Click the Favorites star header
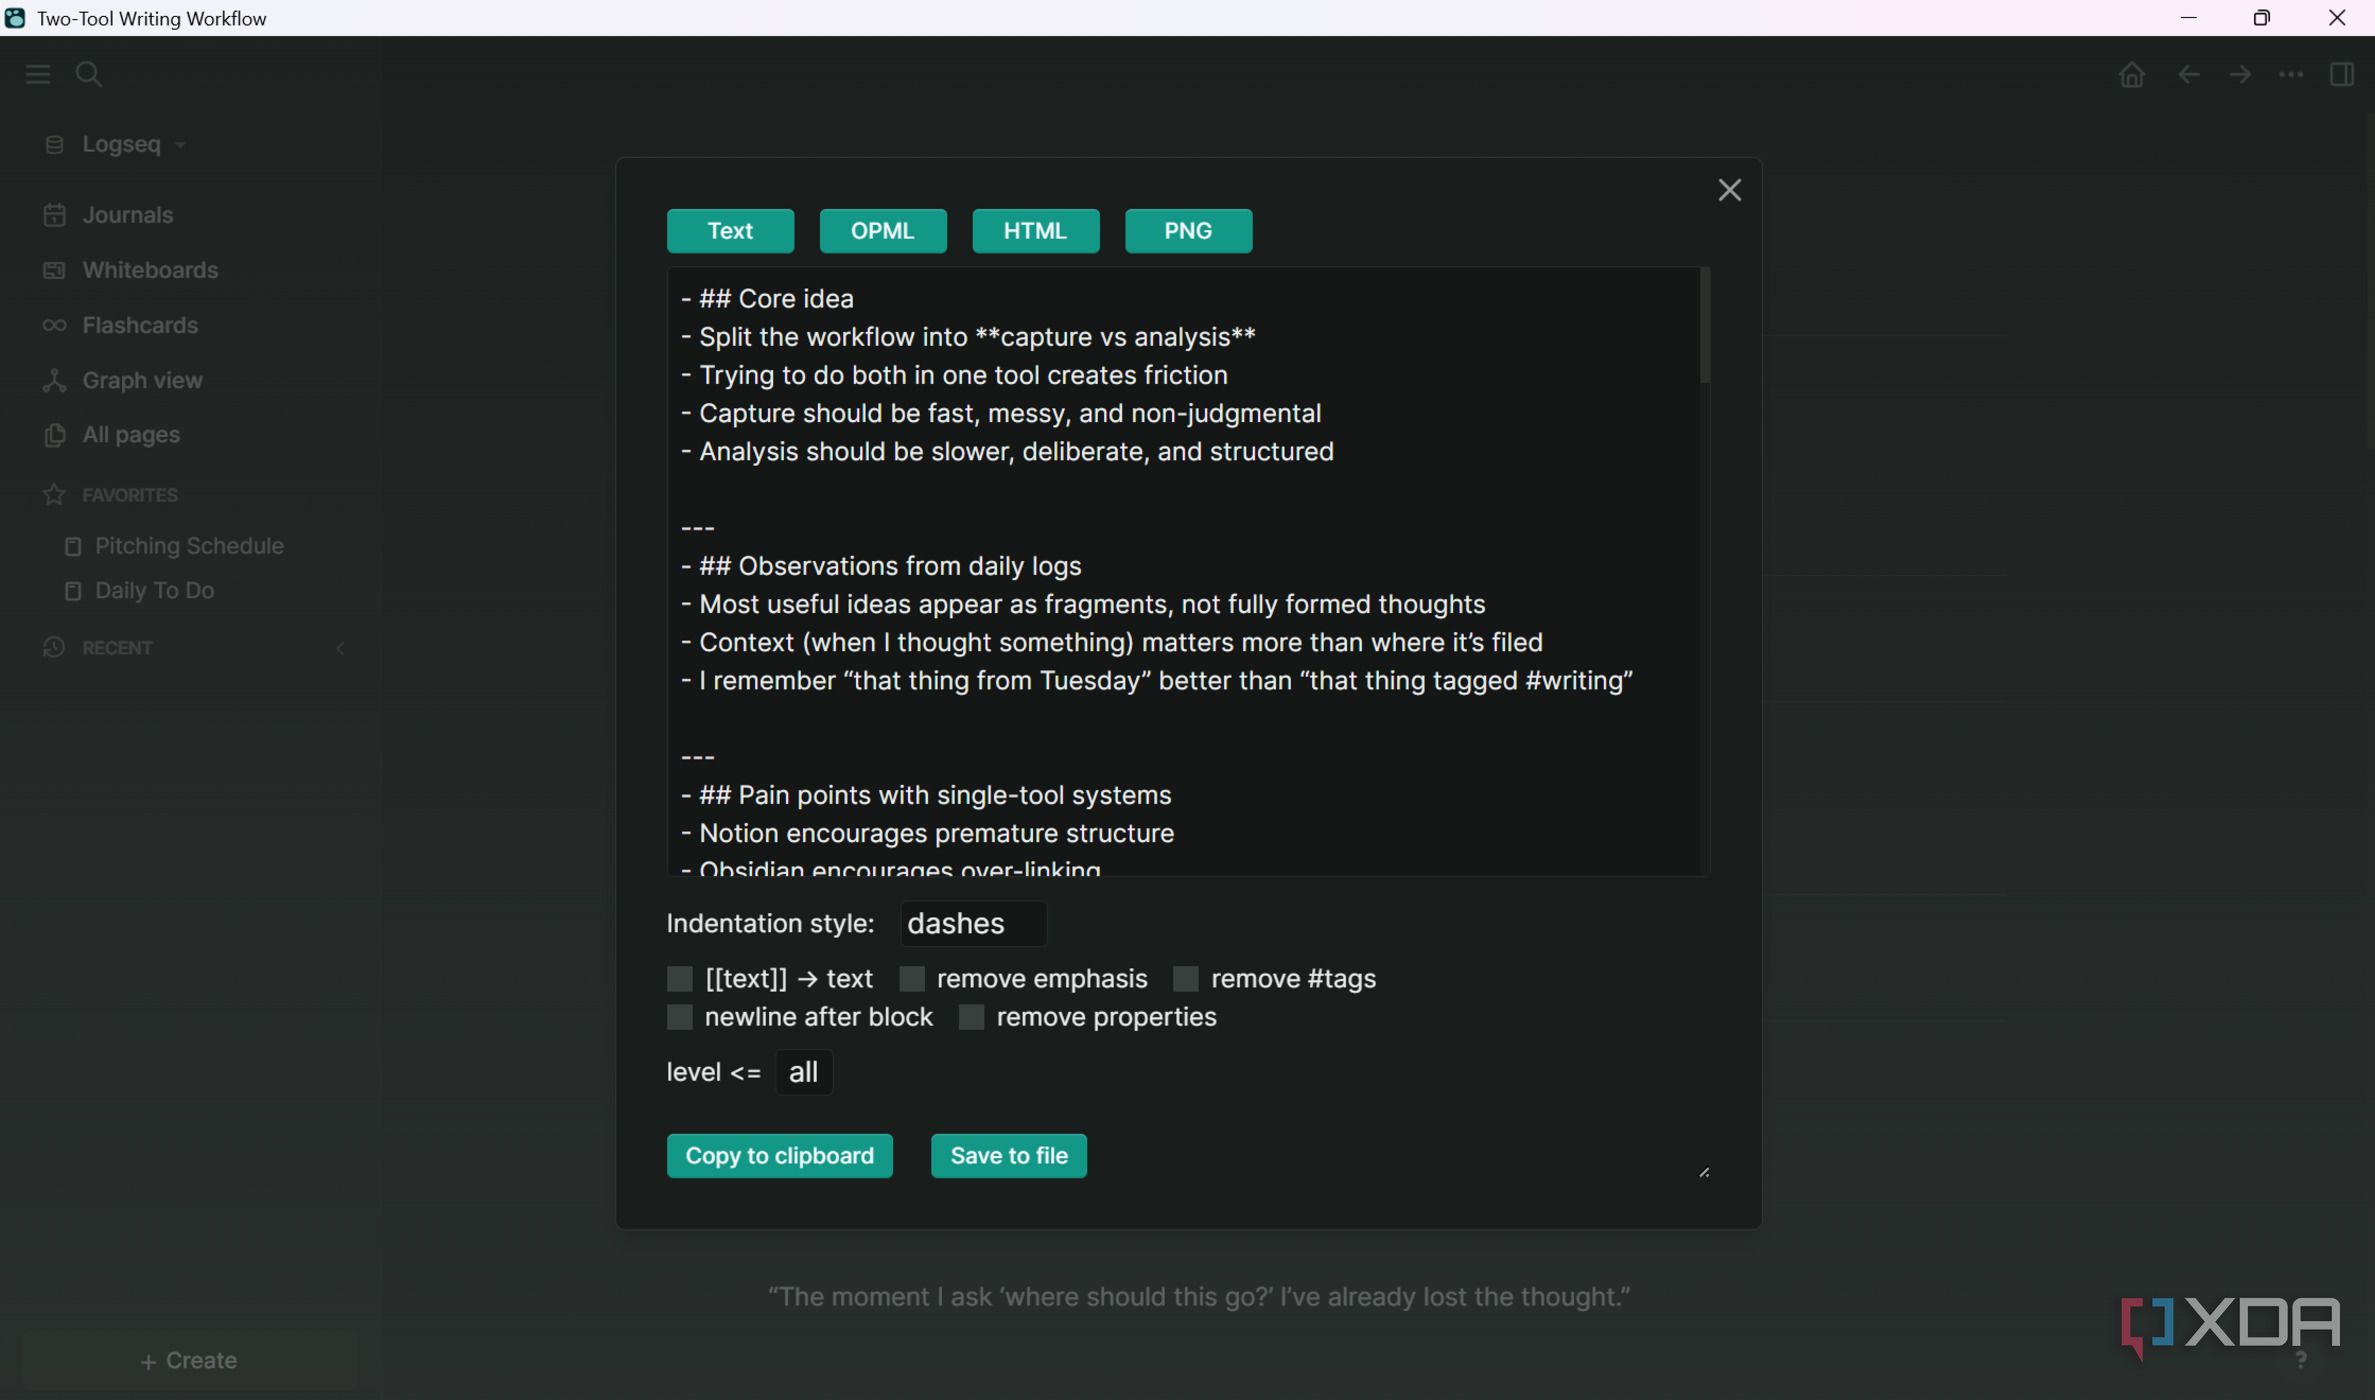Screen dimensions: 2375x1400 click(110, 495)
